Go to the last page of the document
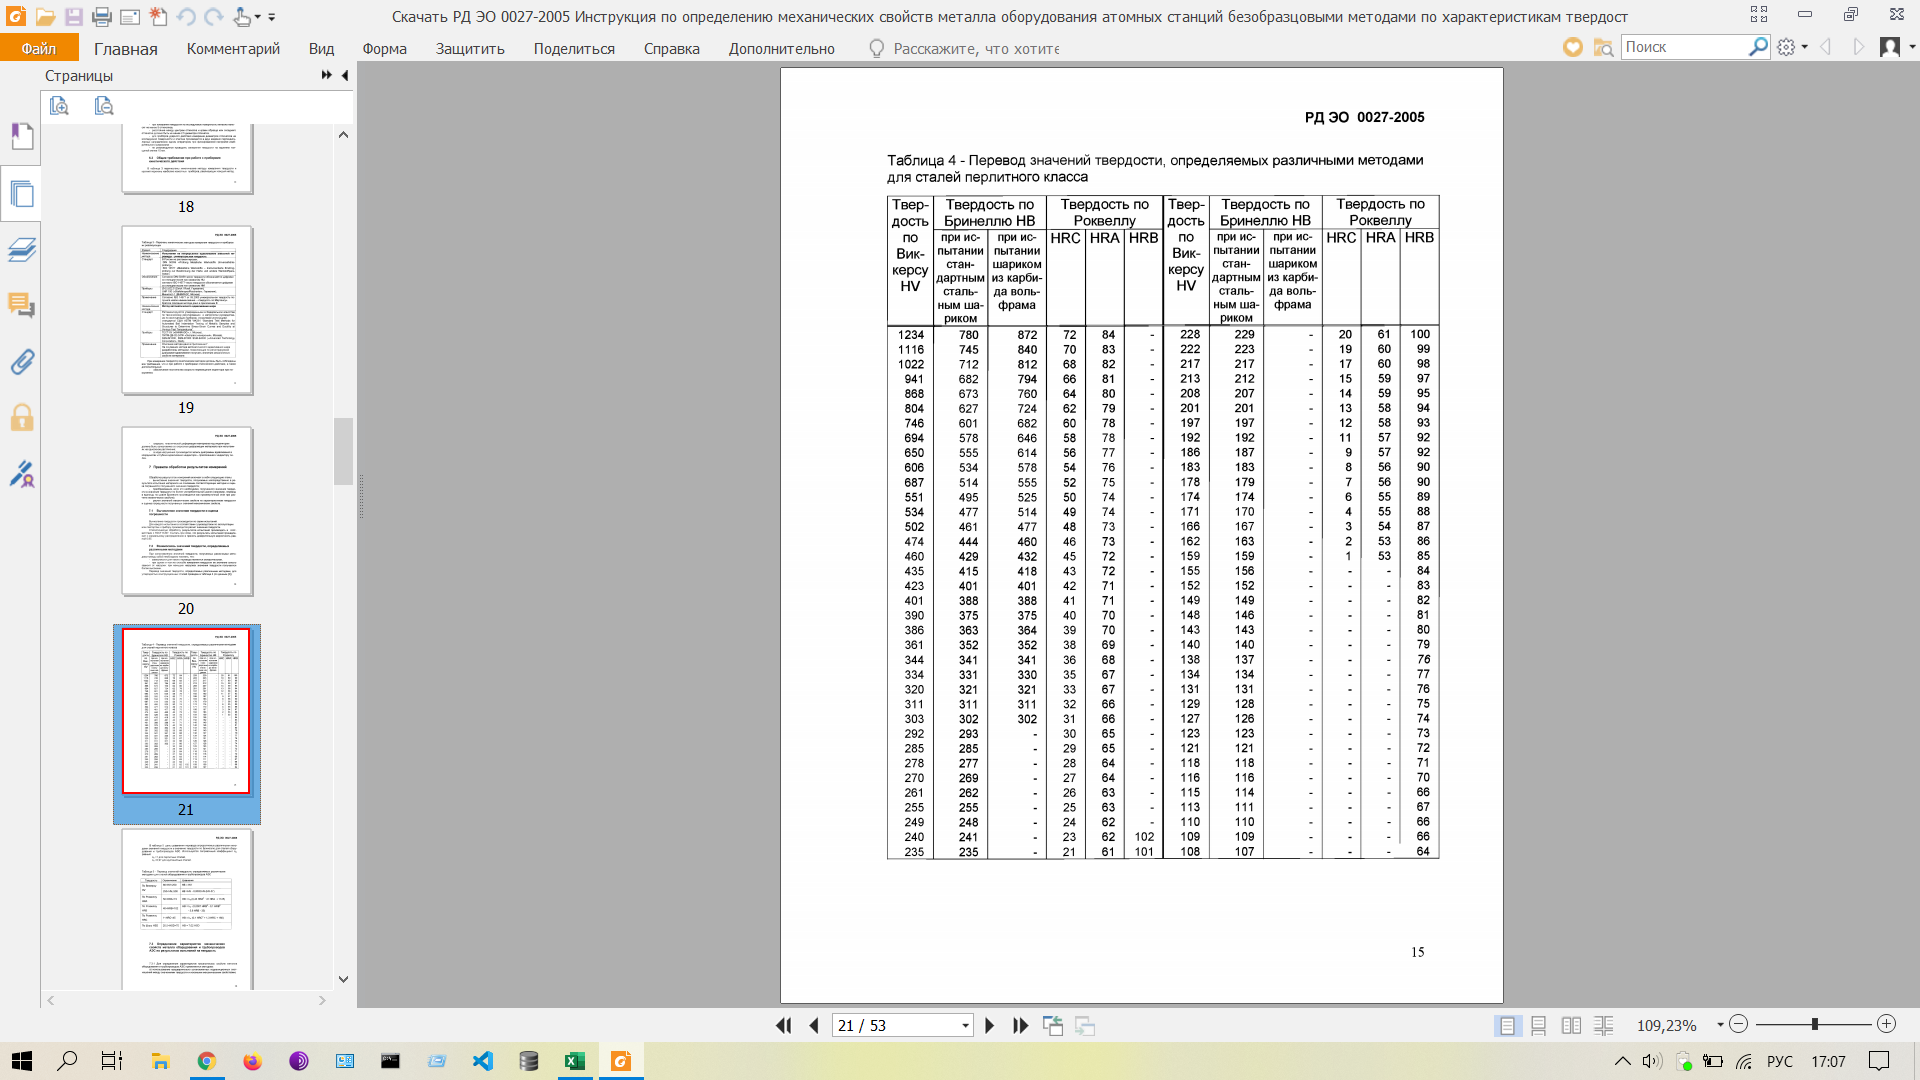 [x=1020, y=1026]
